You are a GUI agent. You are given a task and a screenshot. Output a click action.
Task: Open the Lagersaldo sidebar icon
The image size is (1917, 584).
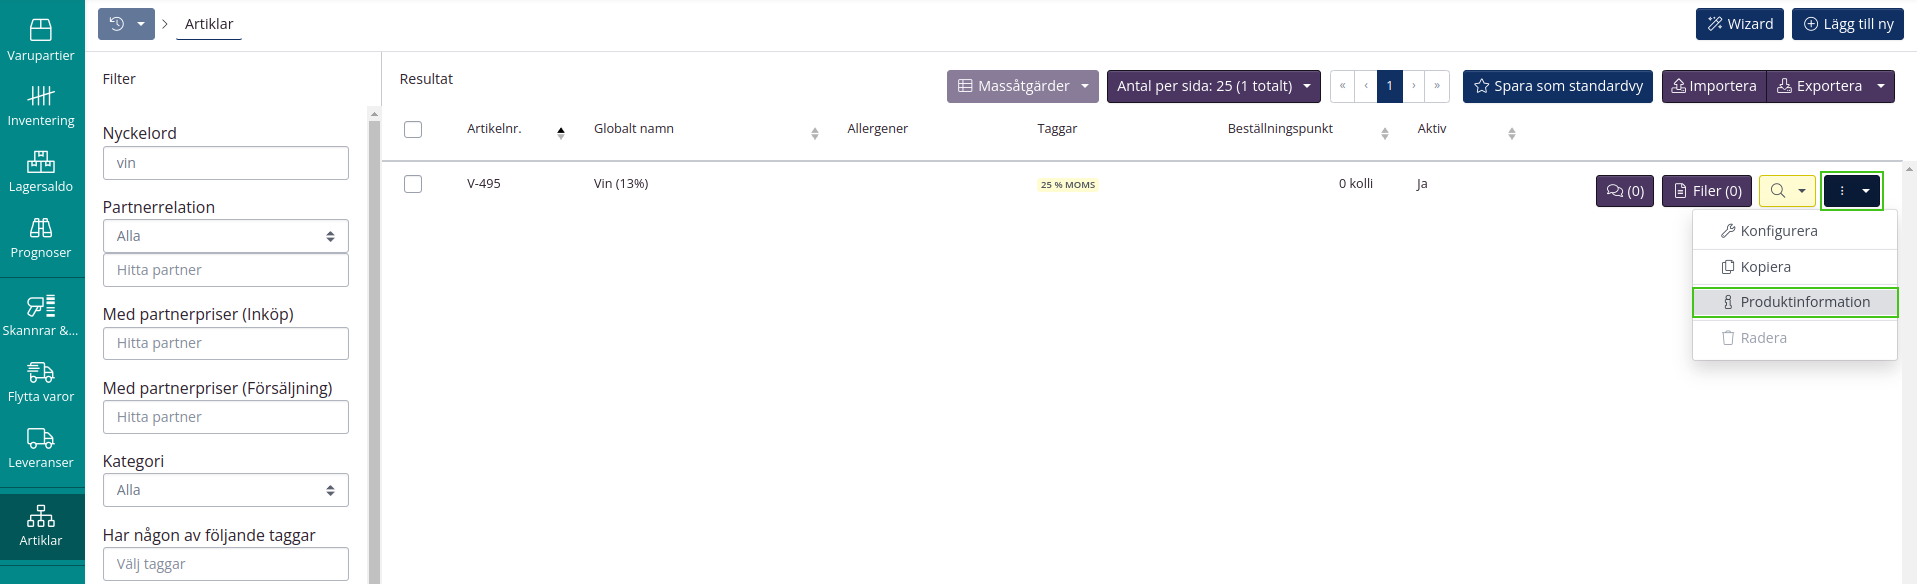click(41, 172)
